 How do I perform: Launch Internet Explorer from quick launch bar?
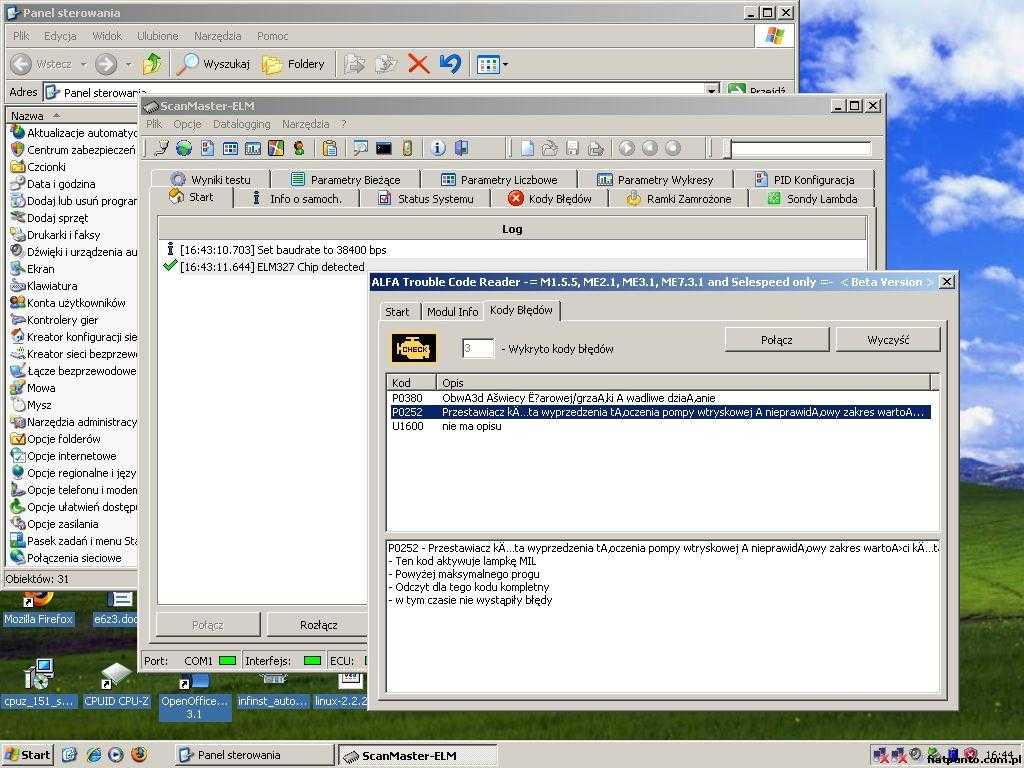94,754
